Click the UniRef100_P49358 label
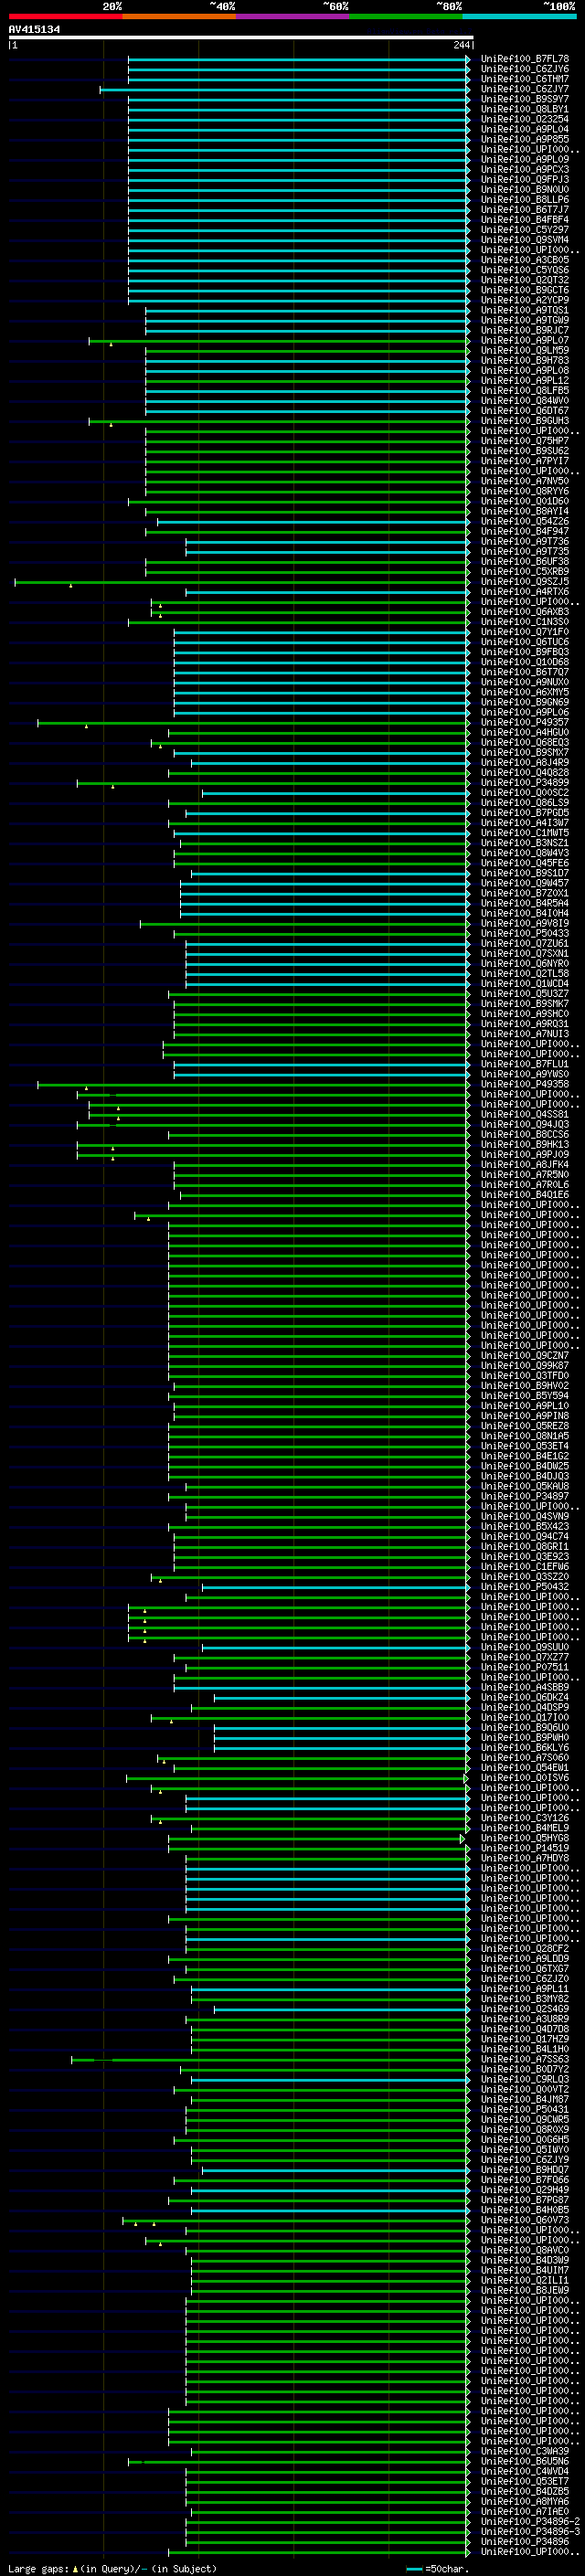This screenshot has height=2576, width=585. tap(525, 1084)
